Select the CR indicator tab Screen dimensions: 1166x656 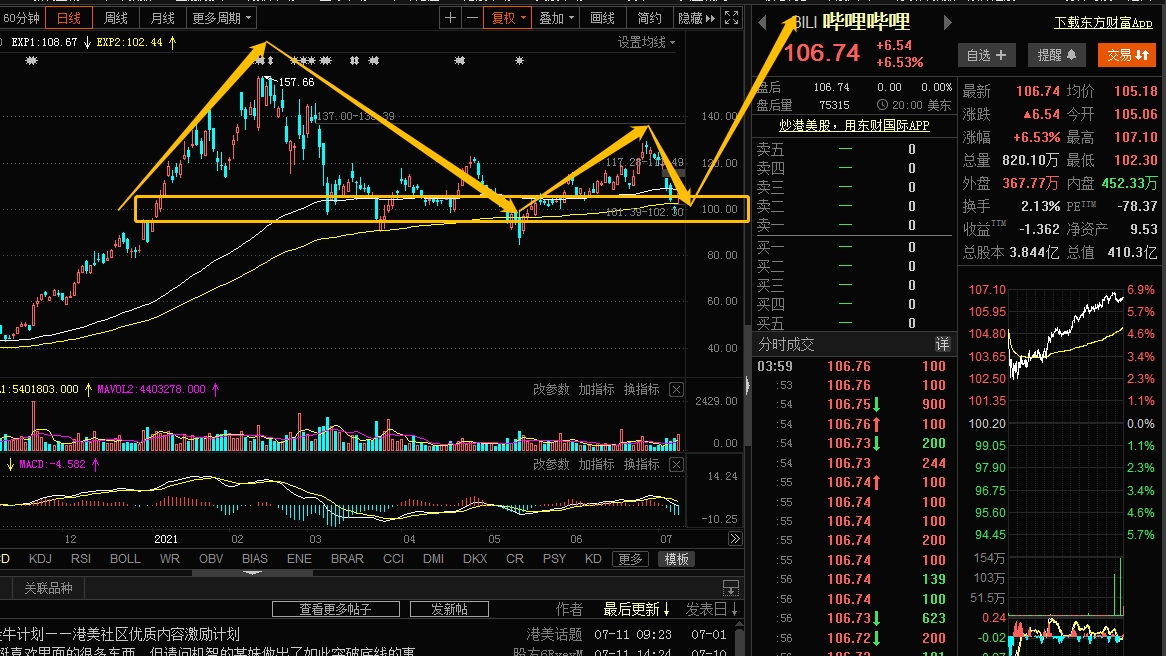pos(515,559)
